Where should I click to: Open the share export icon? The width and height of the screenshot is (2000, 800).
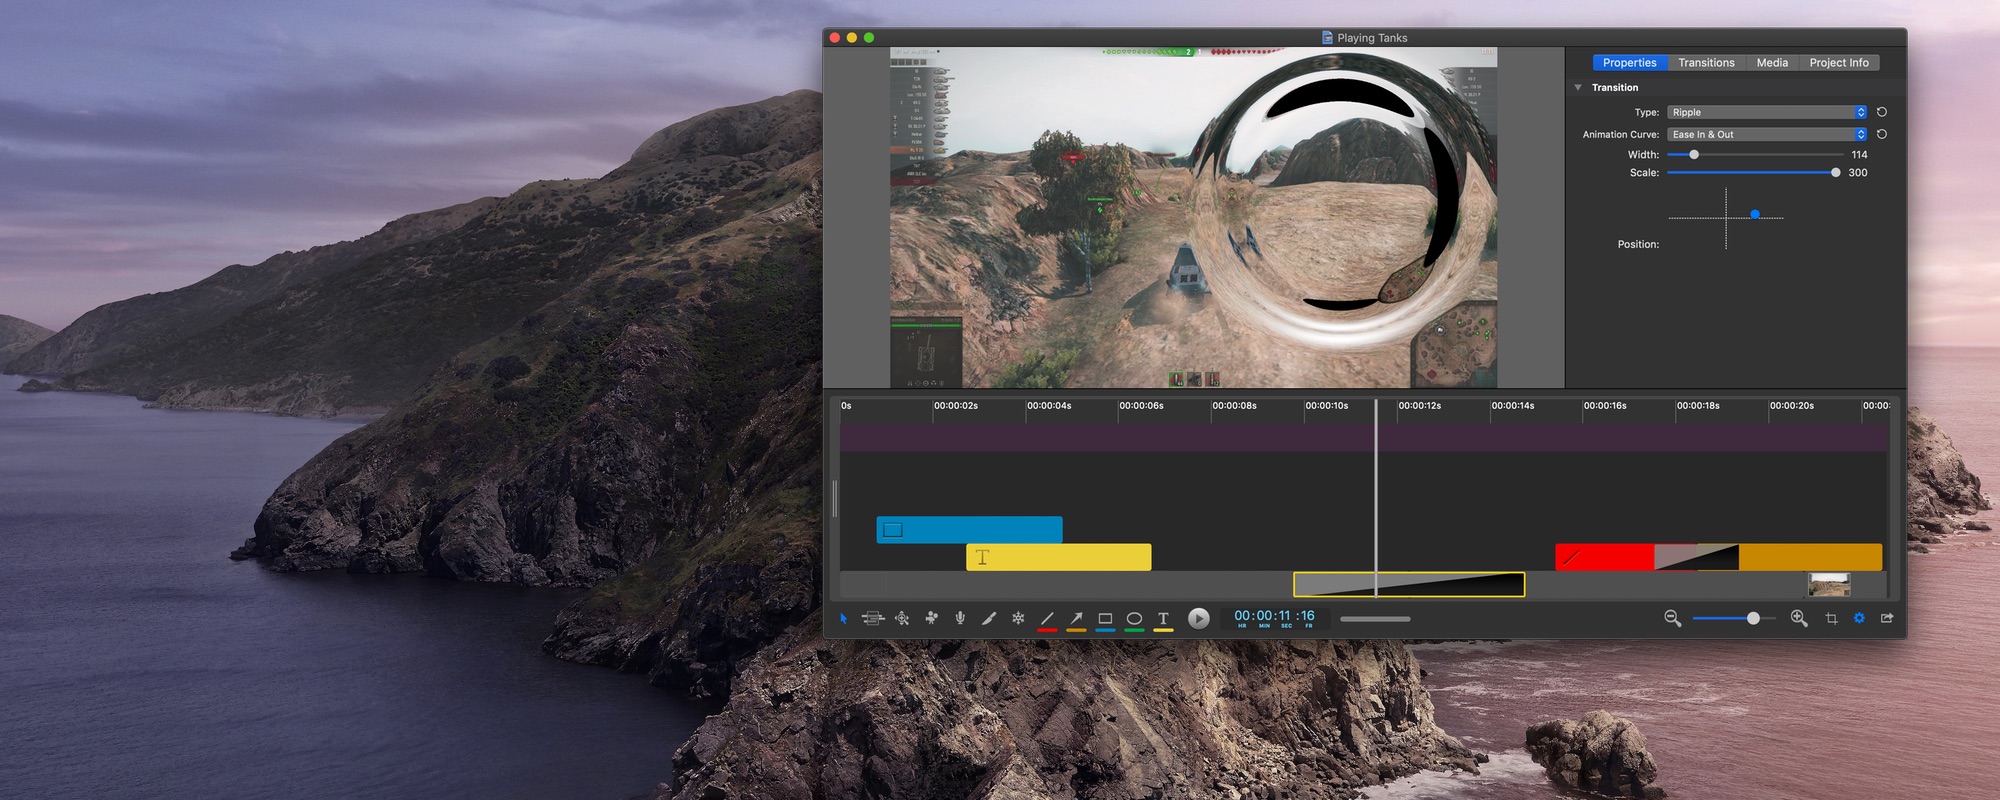click(x=1887, y=618)
